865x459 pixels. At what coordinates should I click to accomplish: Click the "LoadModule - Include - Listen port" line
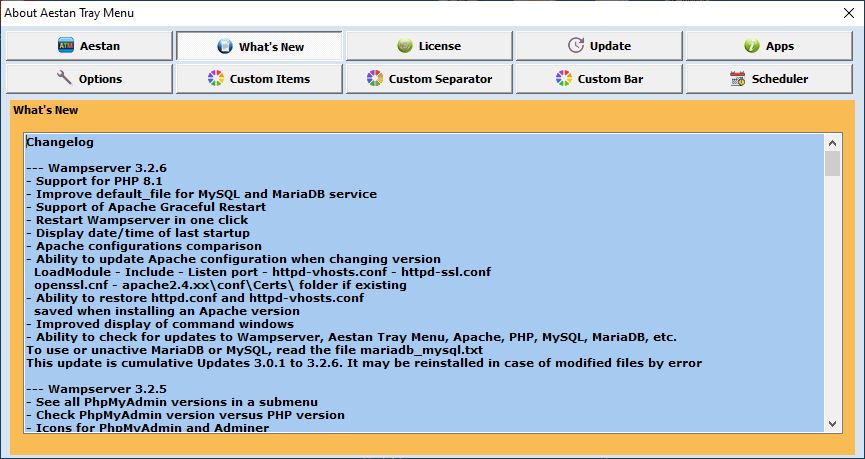(263, 272)
